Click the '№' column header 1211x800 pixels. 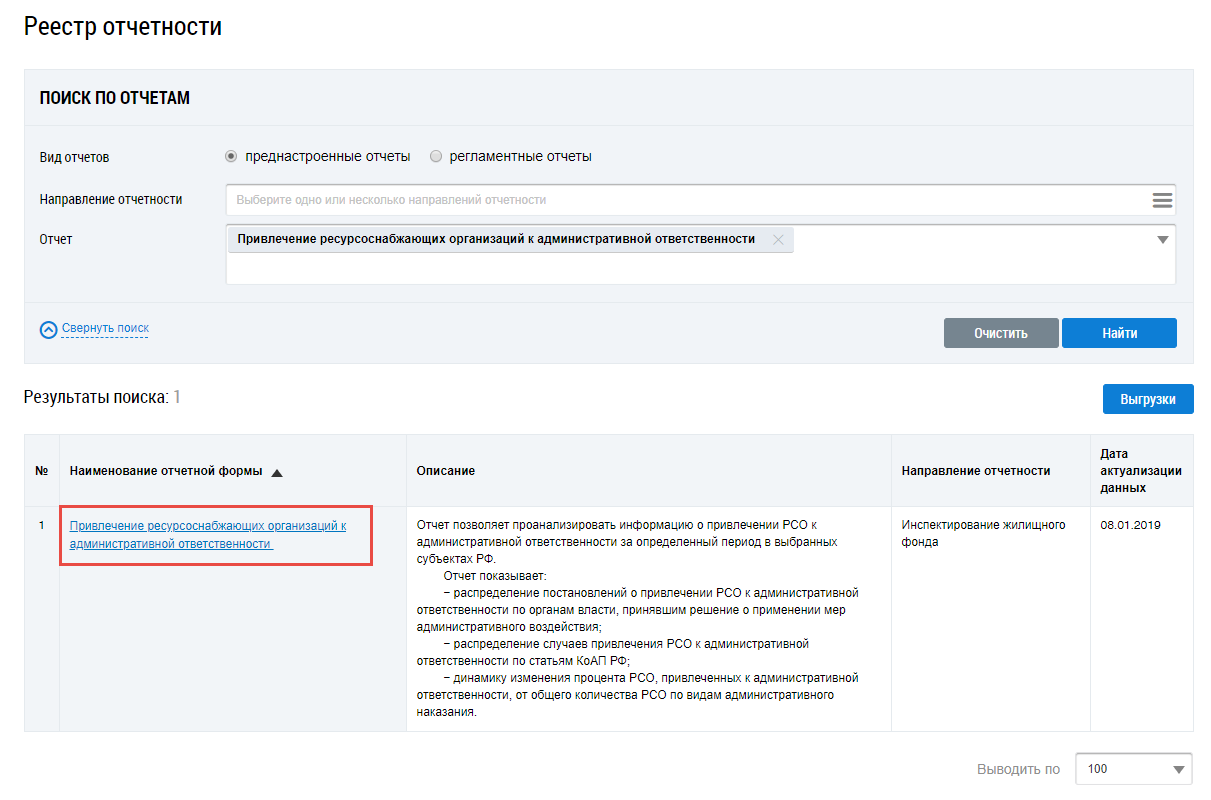coord(42,471)
